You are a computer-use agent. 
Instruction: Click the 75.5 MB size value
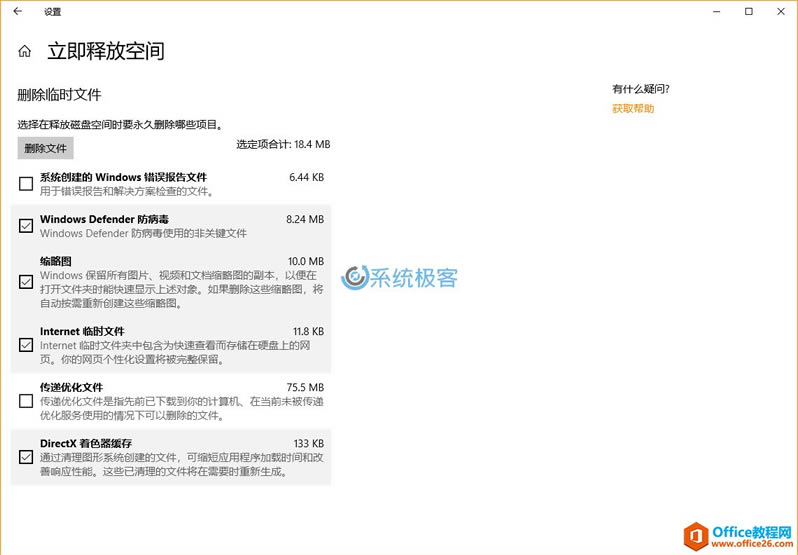[x=305, y=387]
